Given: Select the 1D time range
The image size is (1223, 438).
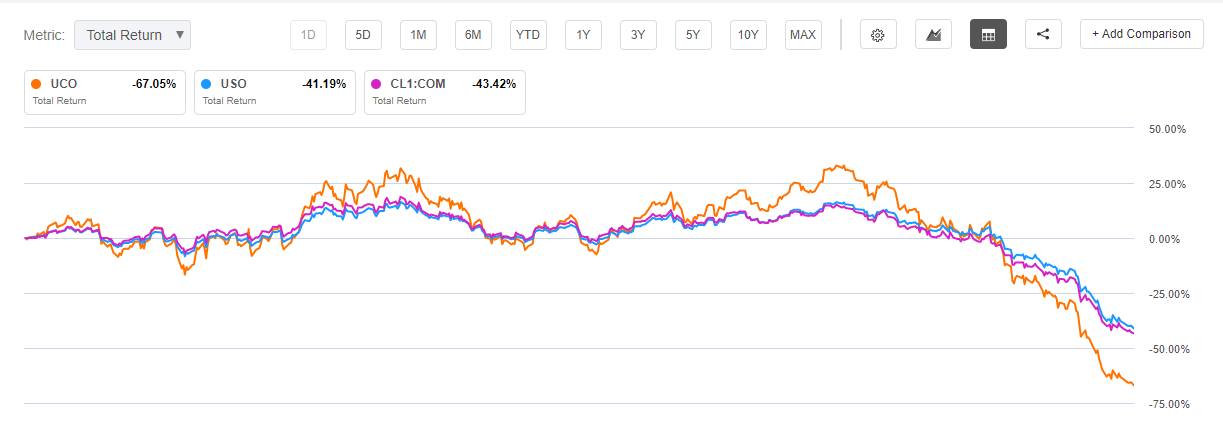Looking at the screenshot, I should 308,35.
